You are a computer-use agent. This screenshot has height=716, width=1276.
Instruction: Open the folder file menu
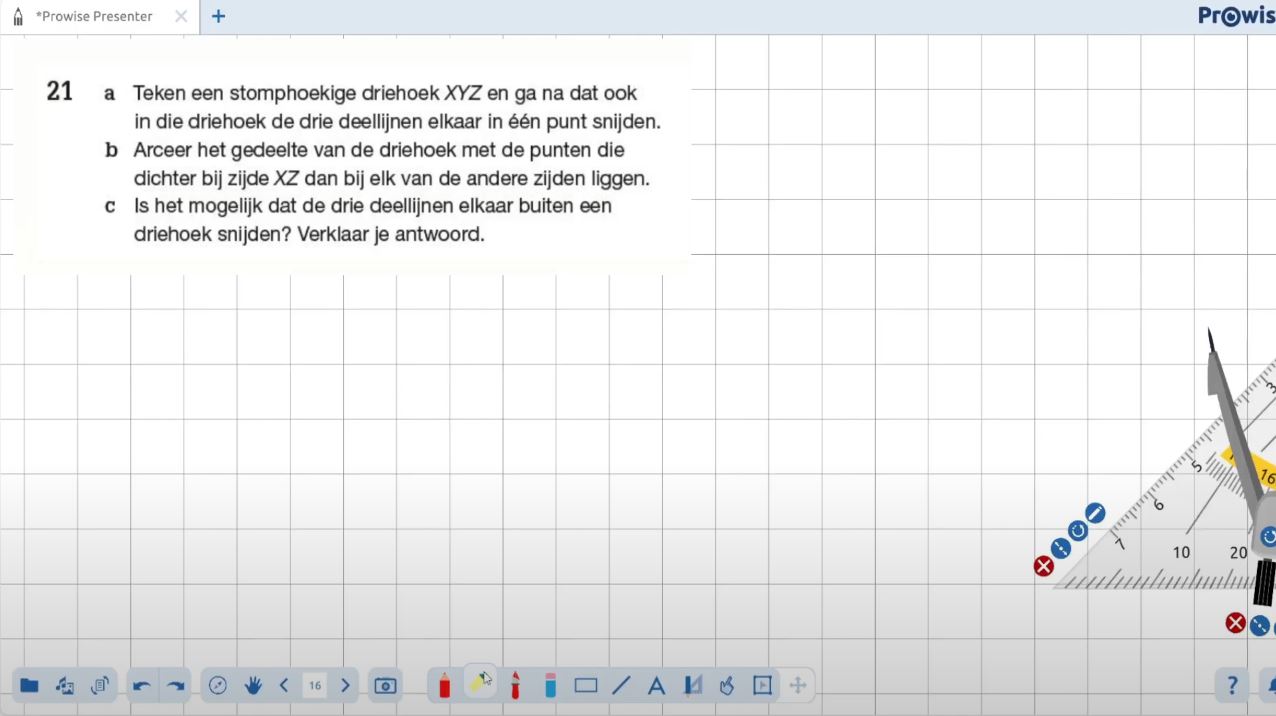(29, 685)
